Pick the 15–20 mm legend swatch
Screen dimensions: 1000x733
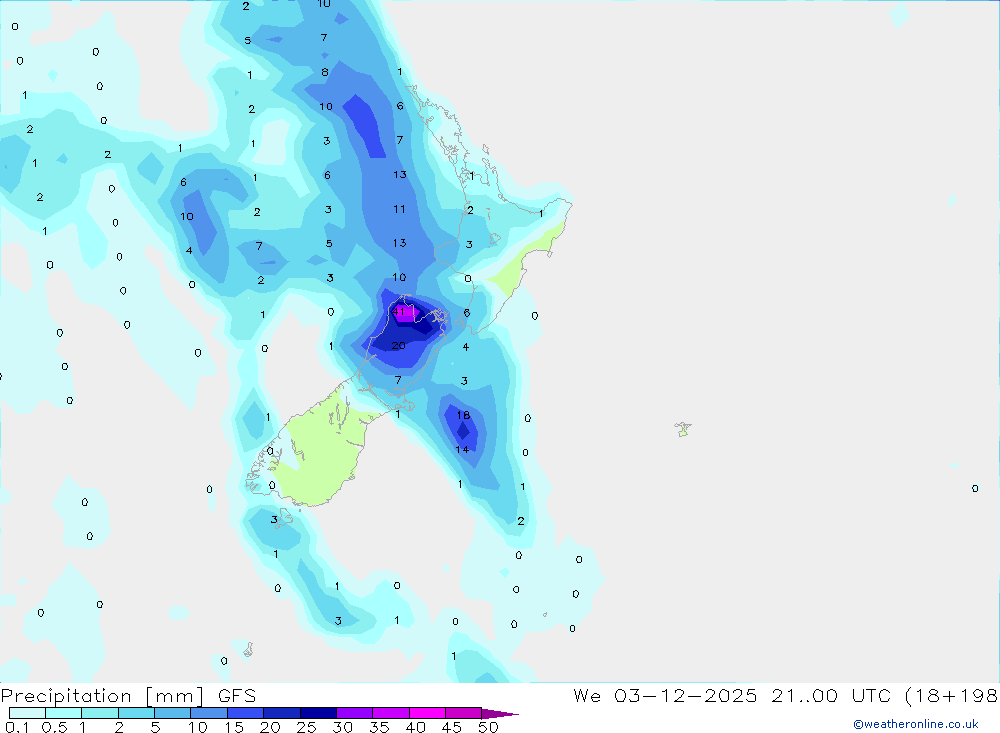point(246,713)
